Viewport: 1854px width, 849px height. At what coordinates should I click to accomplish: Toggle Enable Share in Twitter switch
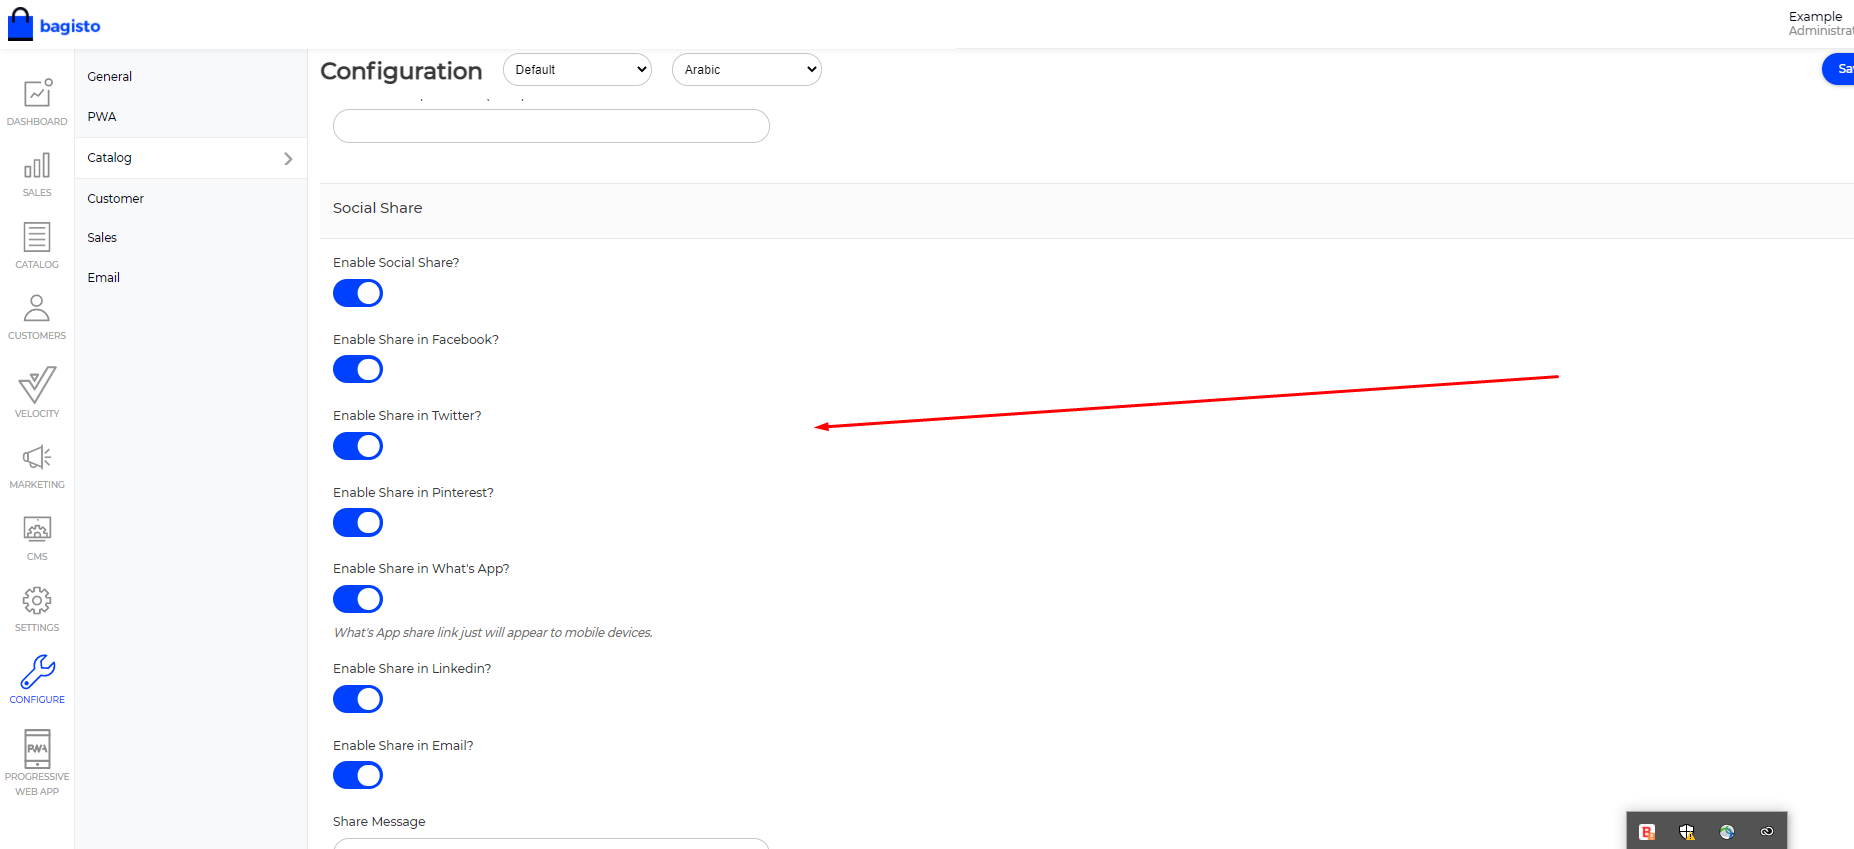click(x=358, y=446)
